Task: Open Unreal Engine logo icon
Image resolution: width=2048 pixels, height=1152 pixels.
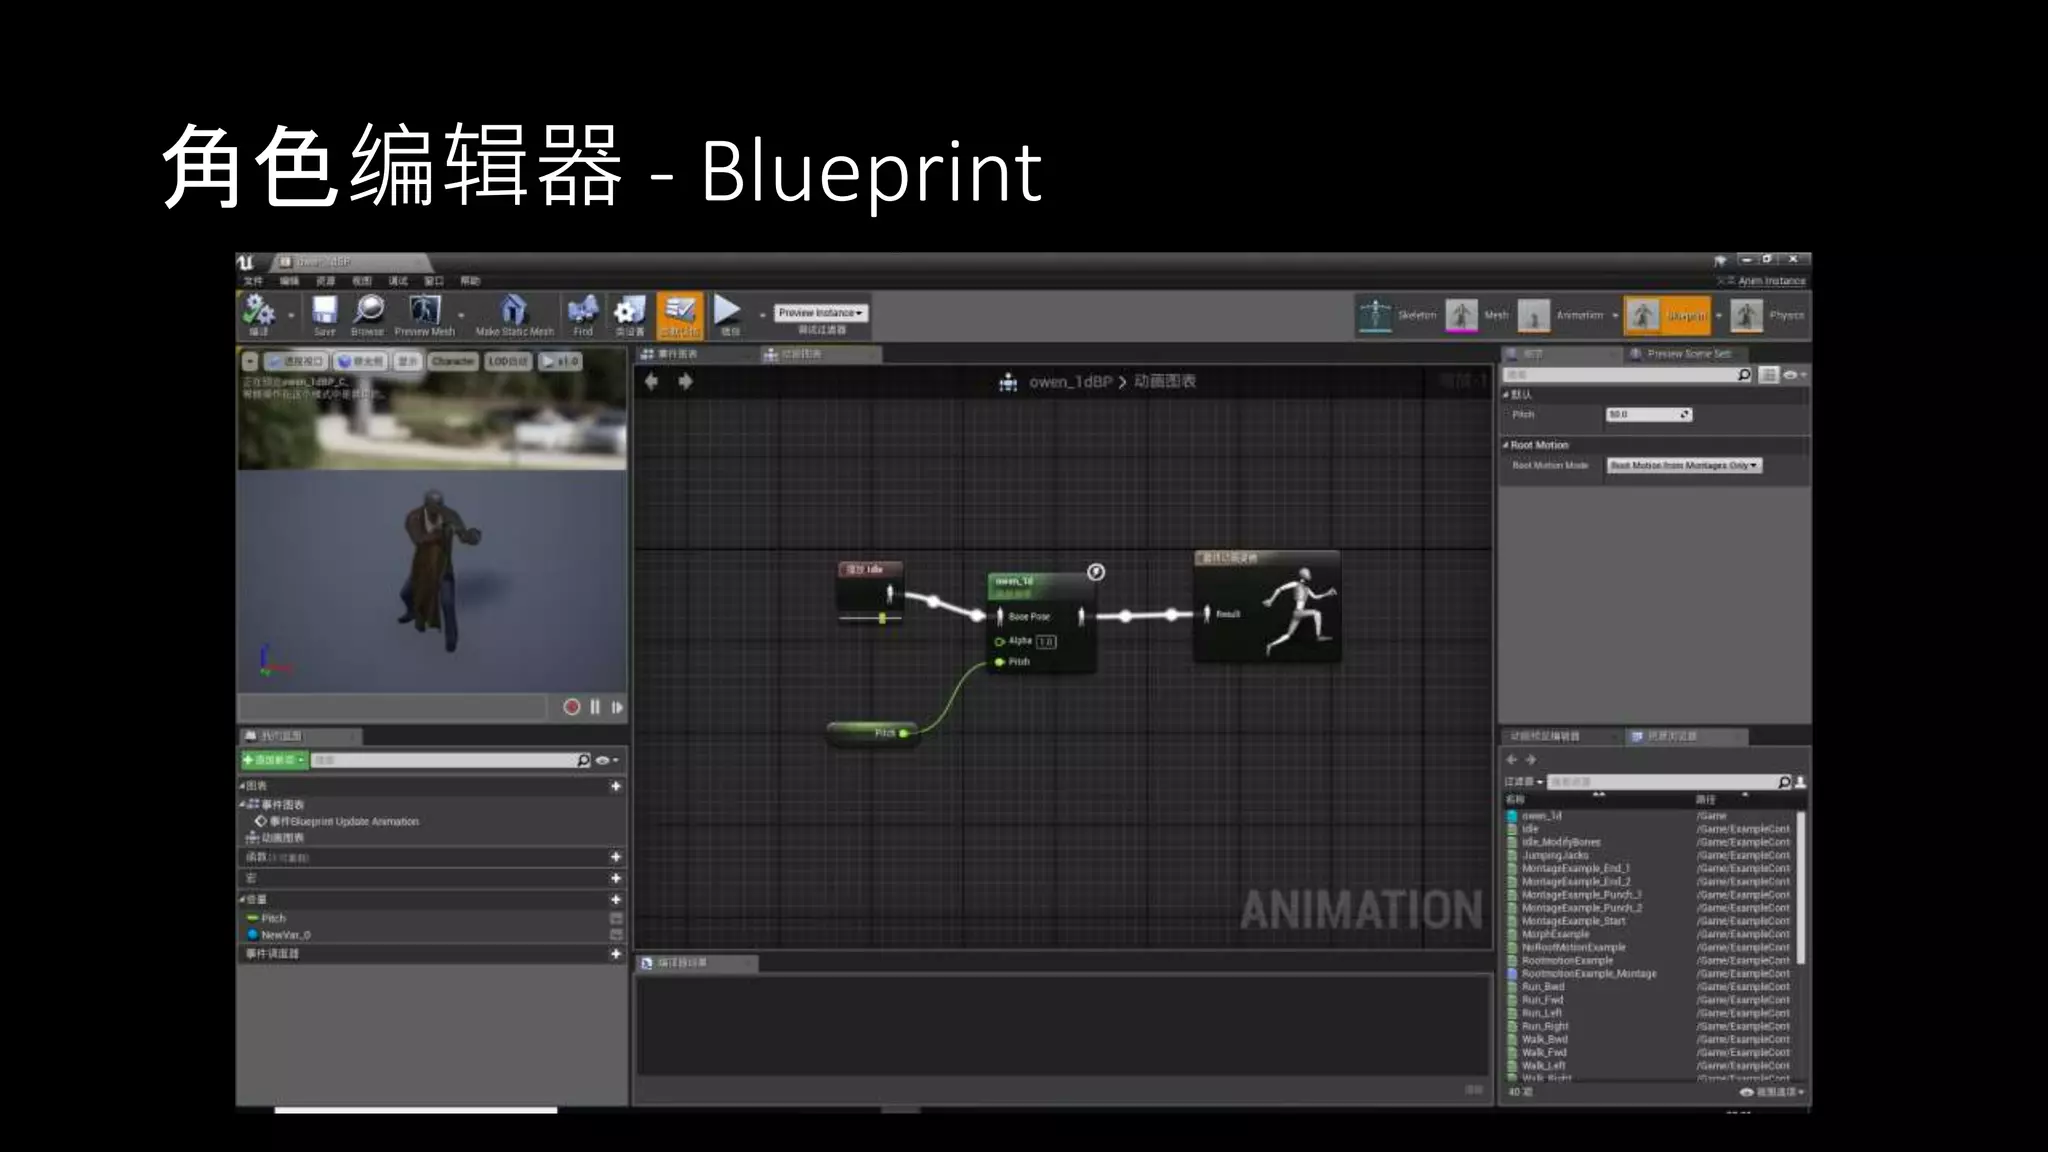Action: click(x=246, y=262)
